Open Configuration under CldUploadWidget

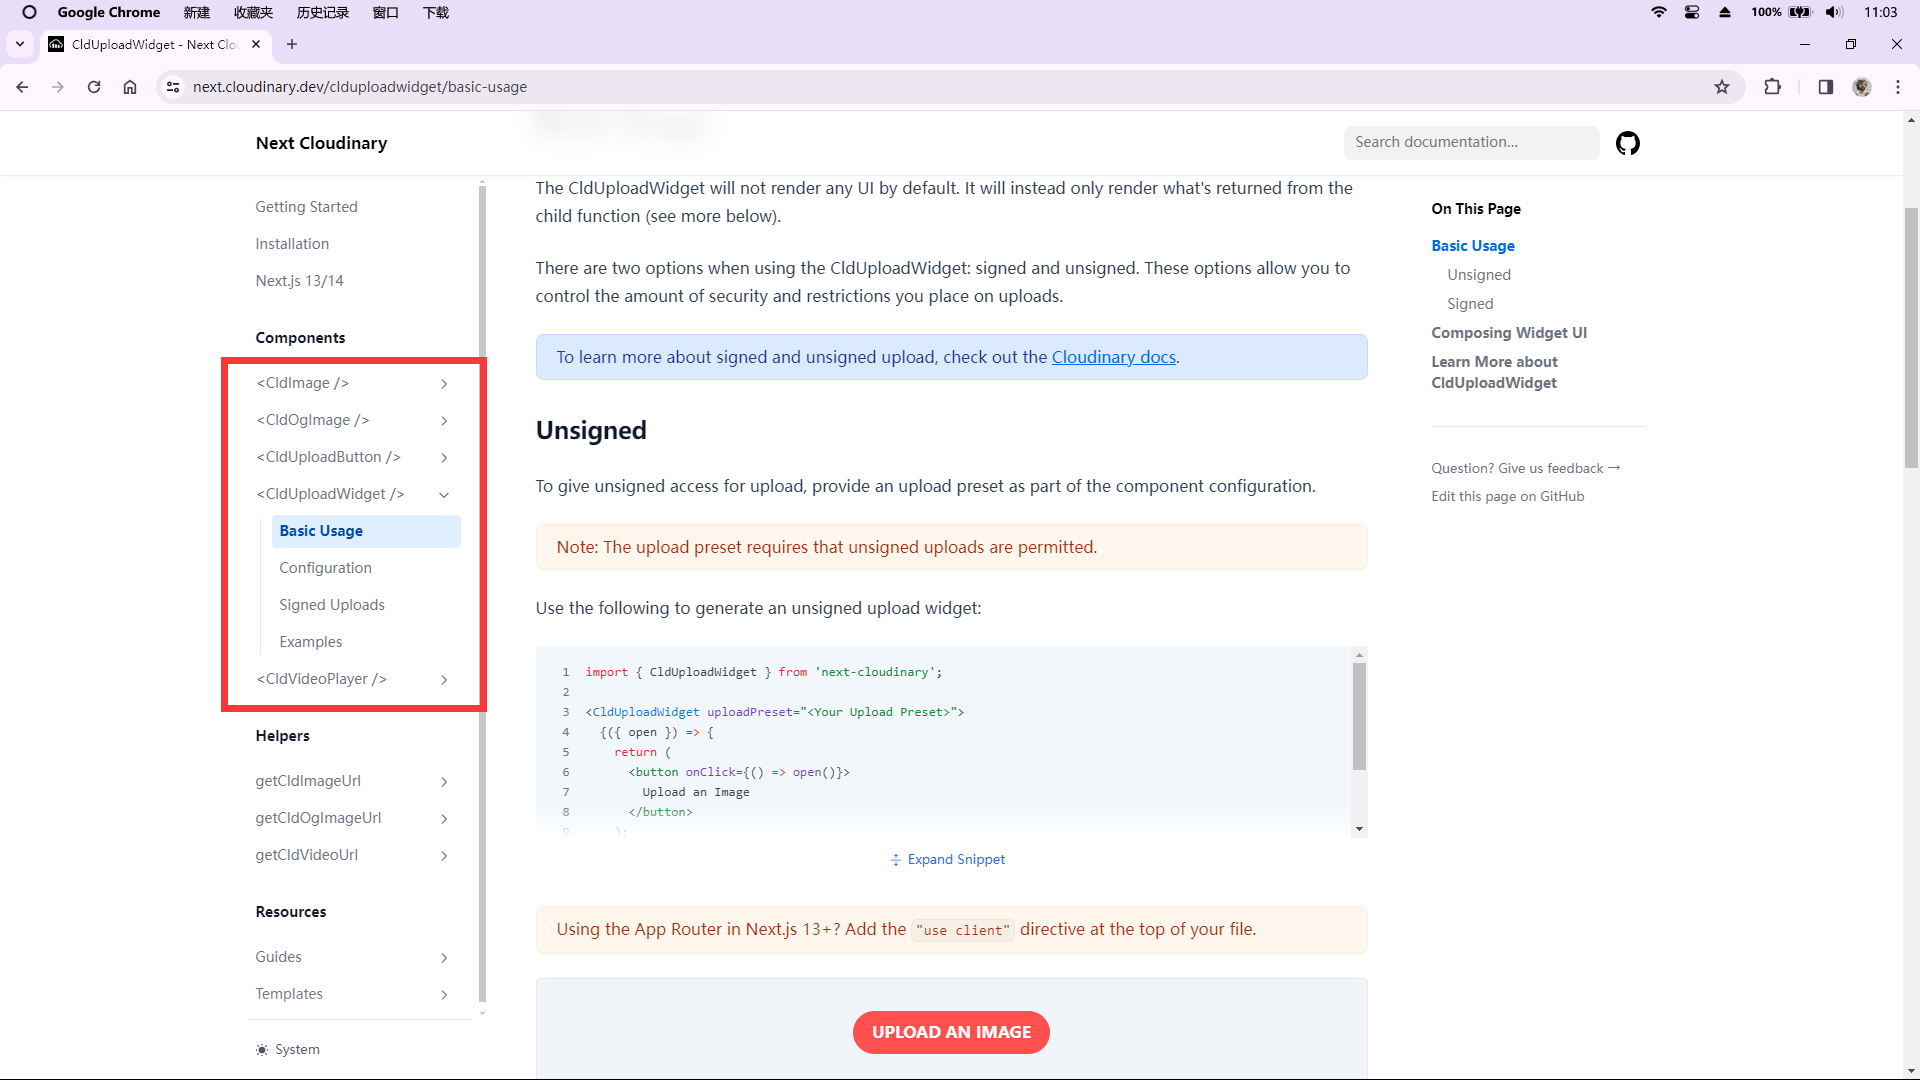[325, 568]
